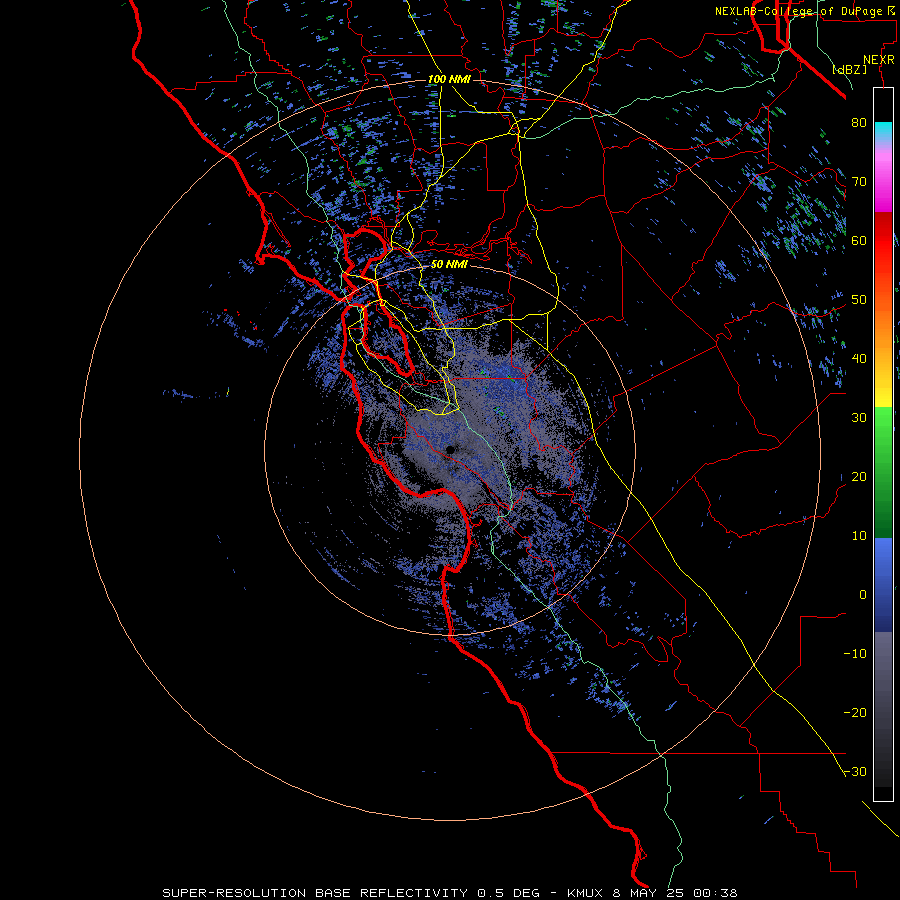The height and width of the screenshot is (900, 900).
Task: Click the [dBZ] unit label
Action: [849, 69]
